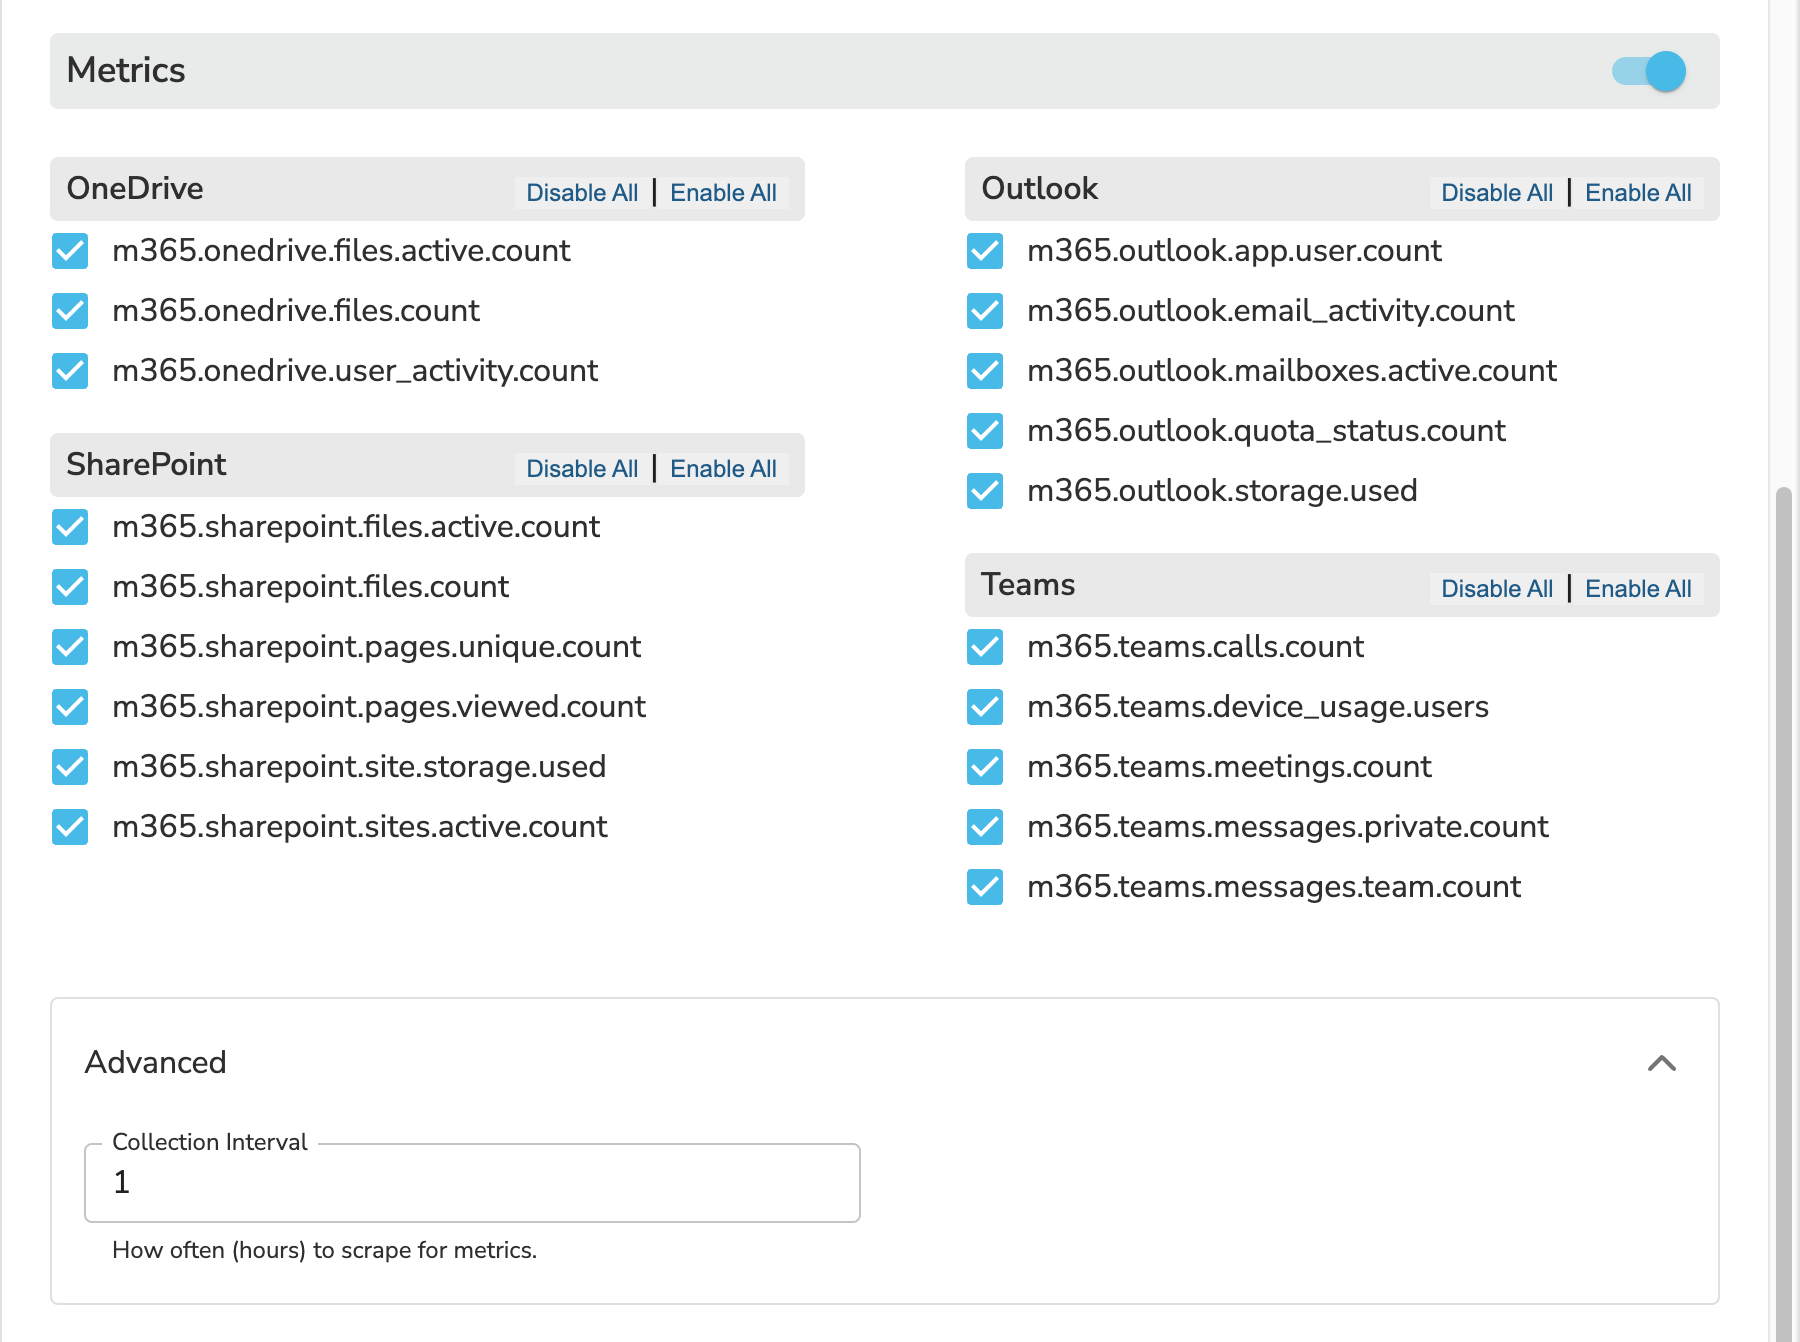Click the m365.teams.messages.team.count label
This screenshot has width=1800, height=1342.
pos(1274,887)
